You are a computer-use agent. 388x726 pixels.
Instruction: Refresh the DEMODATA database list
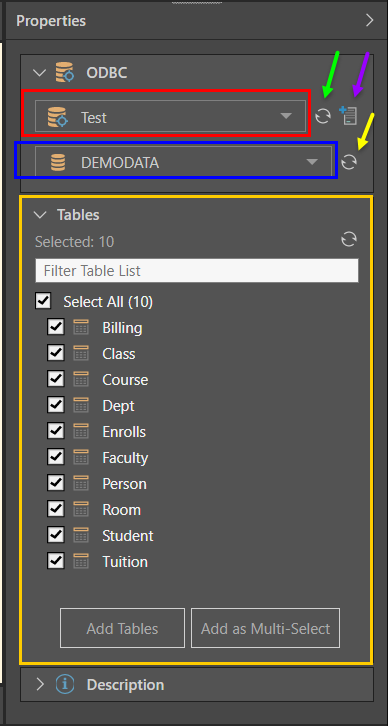coord(349,162)
